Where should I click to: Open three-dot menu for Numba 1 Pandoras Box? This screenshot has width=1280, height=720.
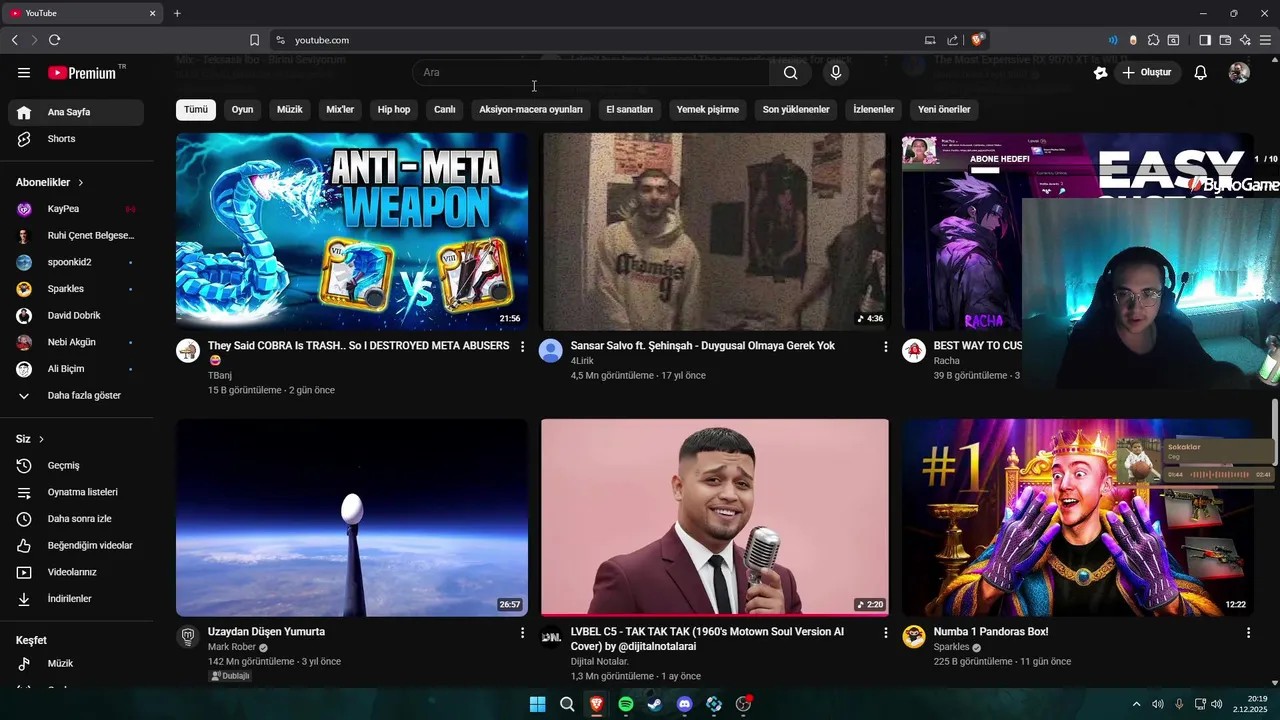(1248, 633)
